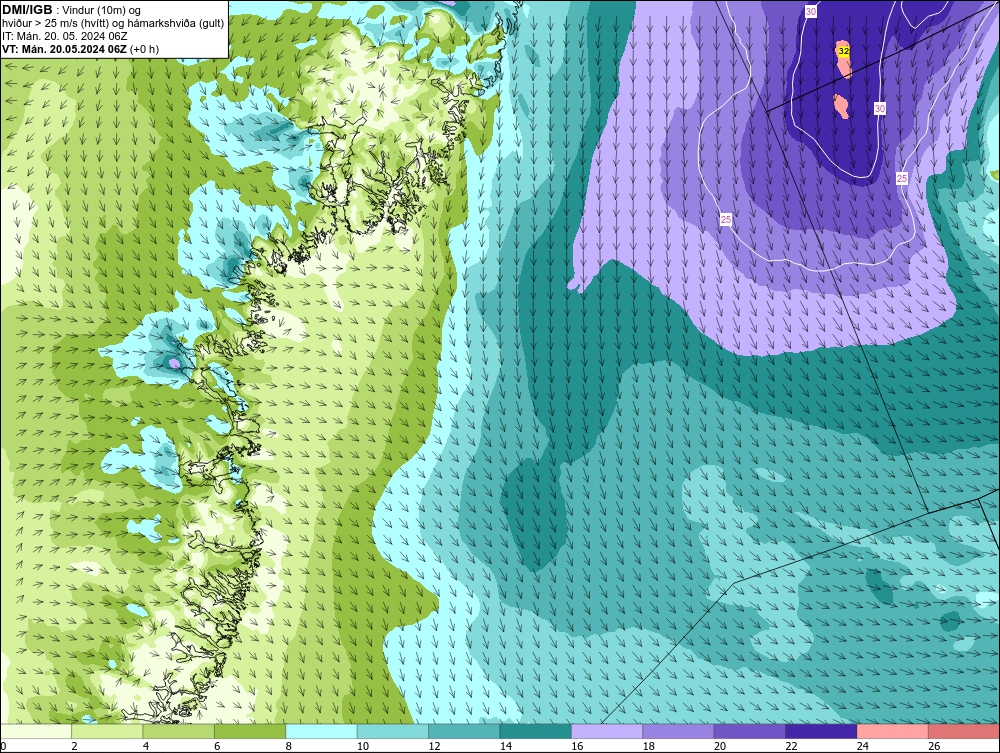The height and width of the screenshot is (753, 1000).
Task: Click the bold "VT: Mán. 20.05.2024 06Z" line
Action: point(64,49)
